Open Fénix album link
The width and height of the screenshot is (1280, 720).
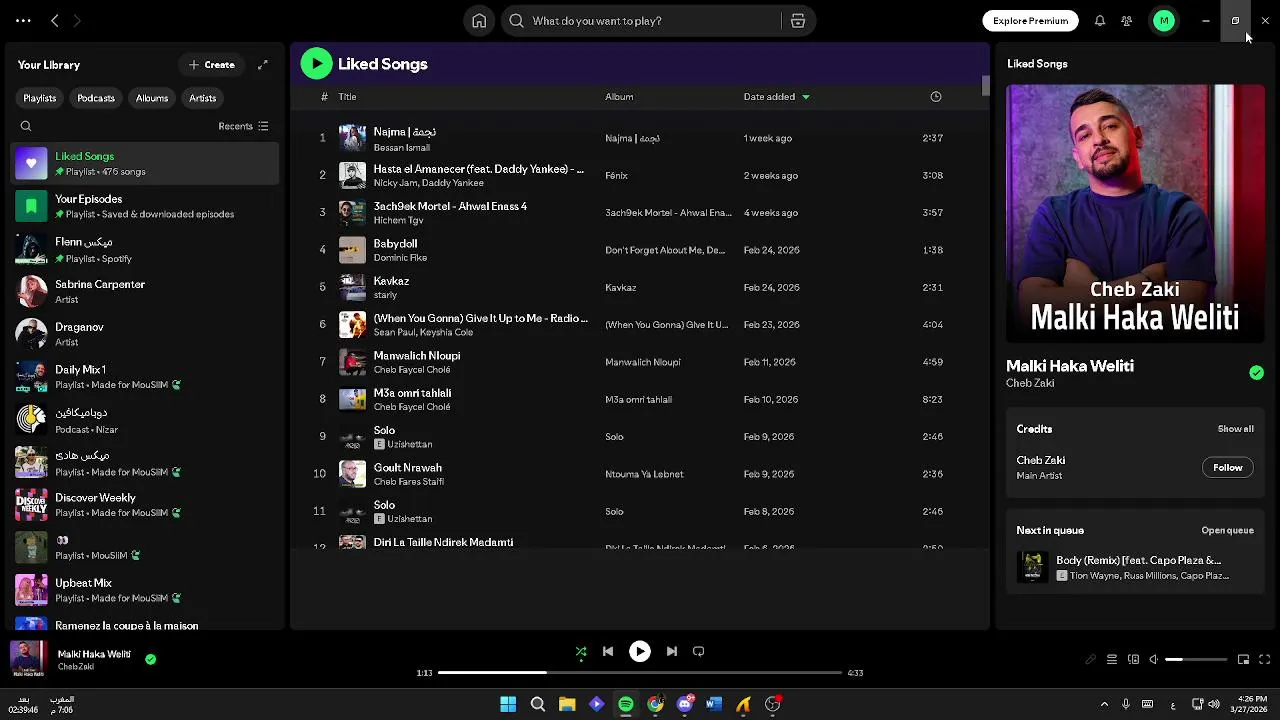[x=616, y=176]
